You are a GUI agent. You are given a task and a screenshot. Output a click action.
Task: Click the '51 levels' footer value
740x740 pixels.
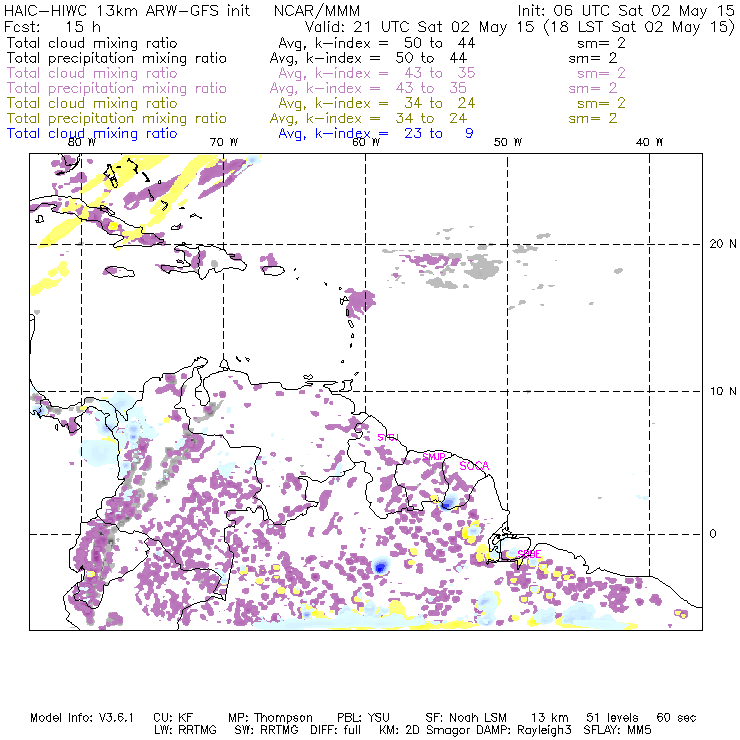click(612, 718)
